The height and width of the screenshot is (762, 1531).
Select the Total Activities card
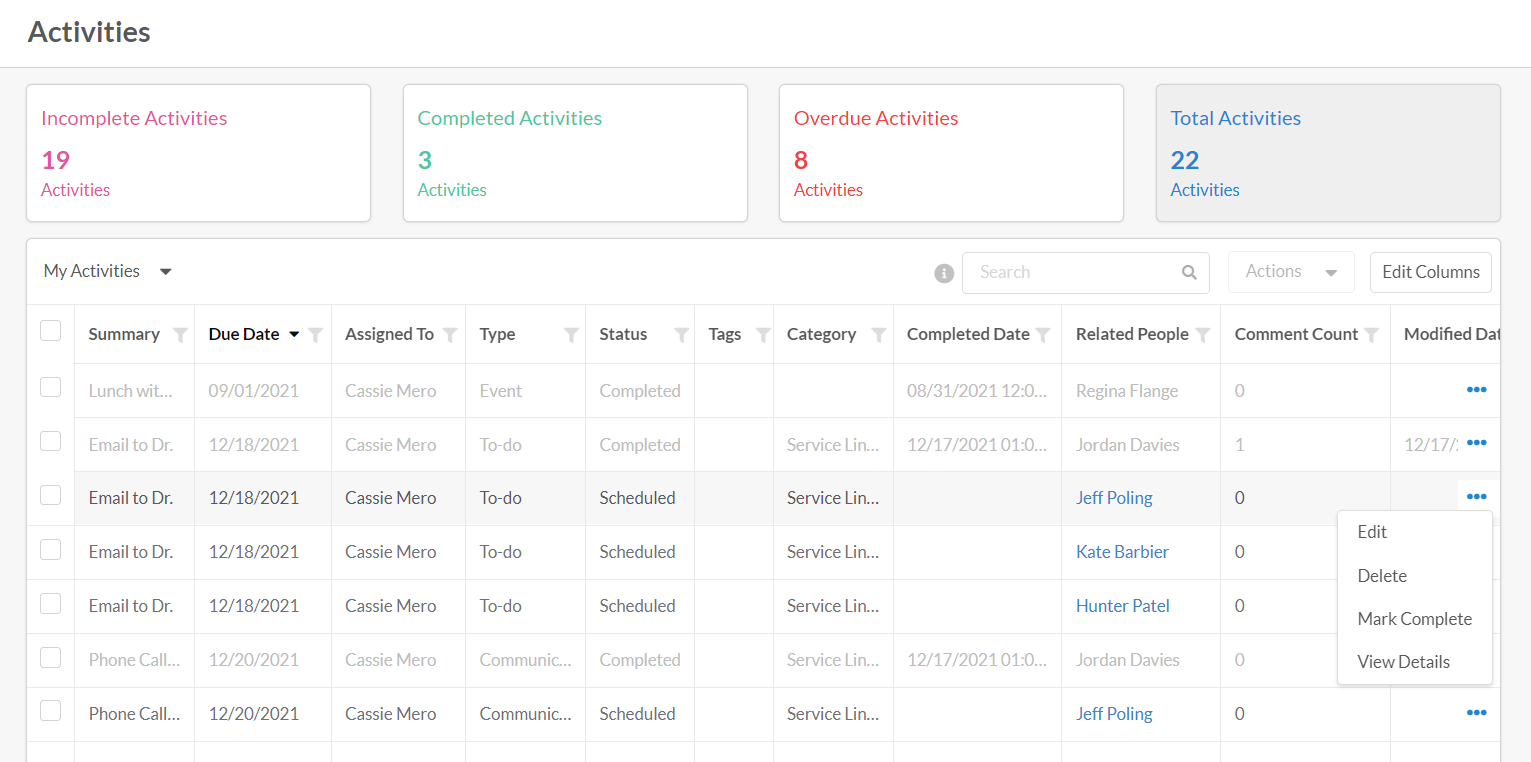(x=1328, y=153)
